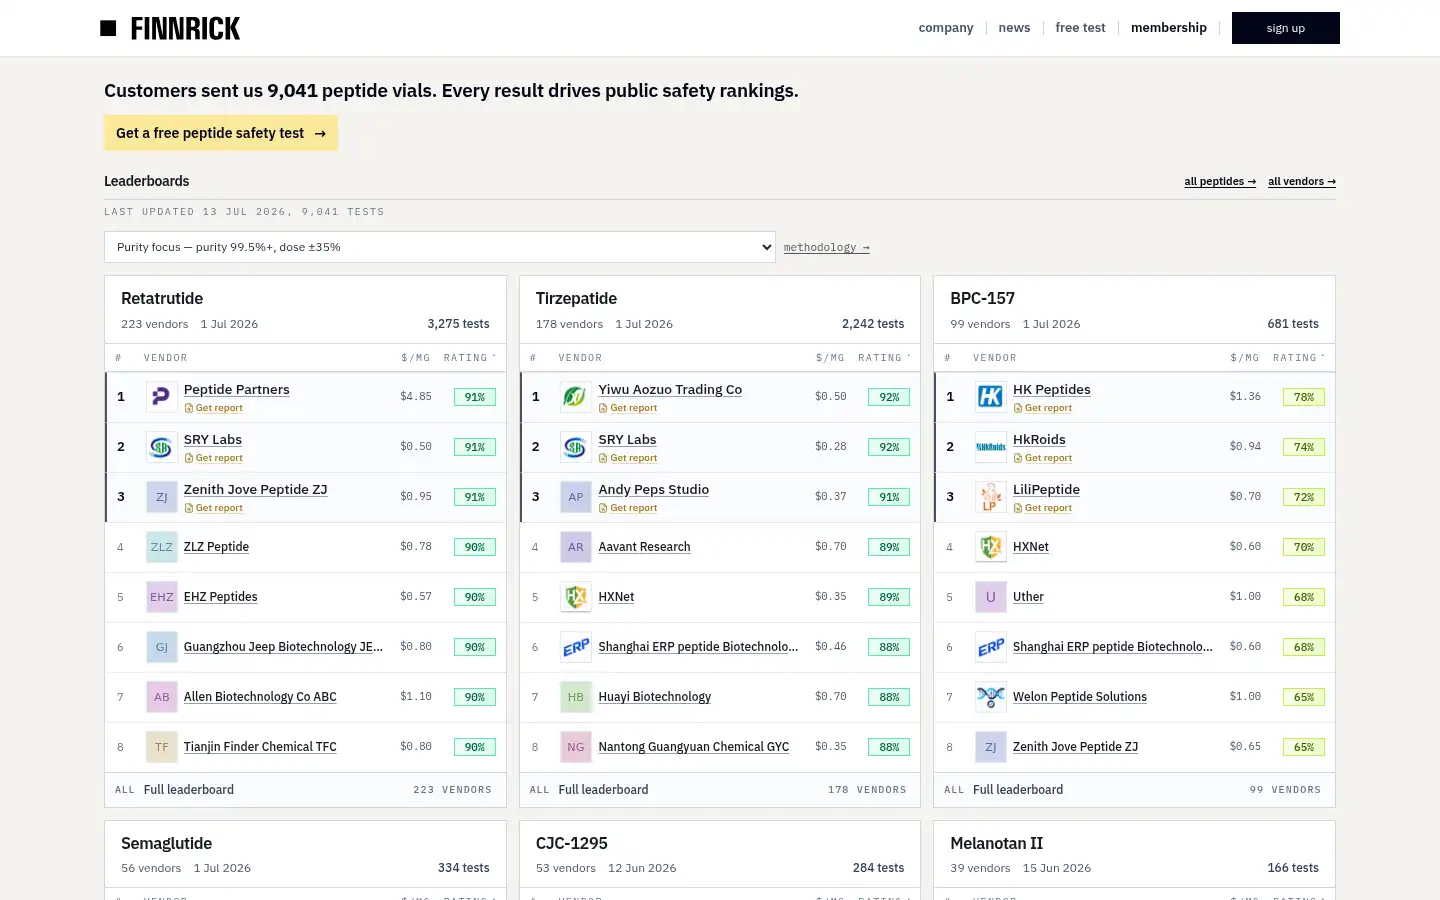Follow the all peptides link
This screenshot has height=900, width=1440.
pos(1220,182)
